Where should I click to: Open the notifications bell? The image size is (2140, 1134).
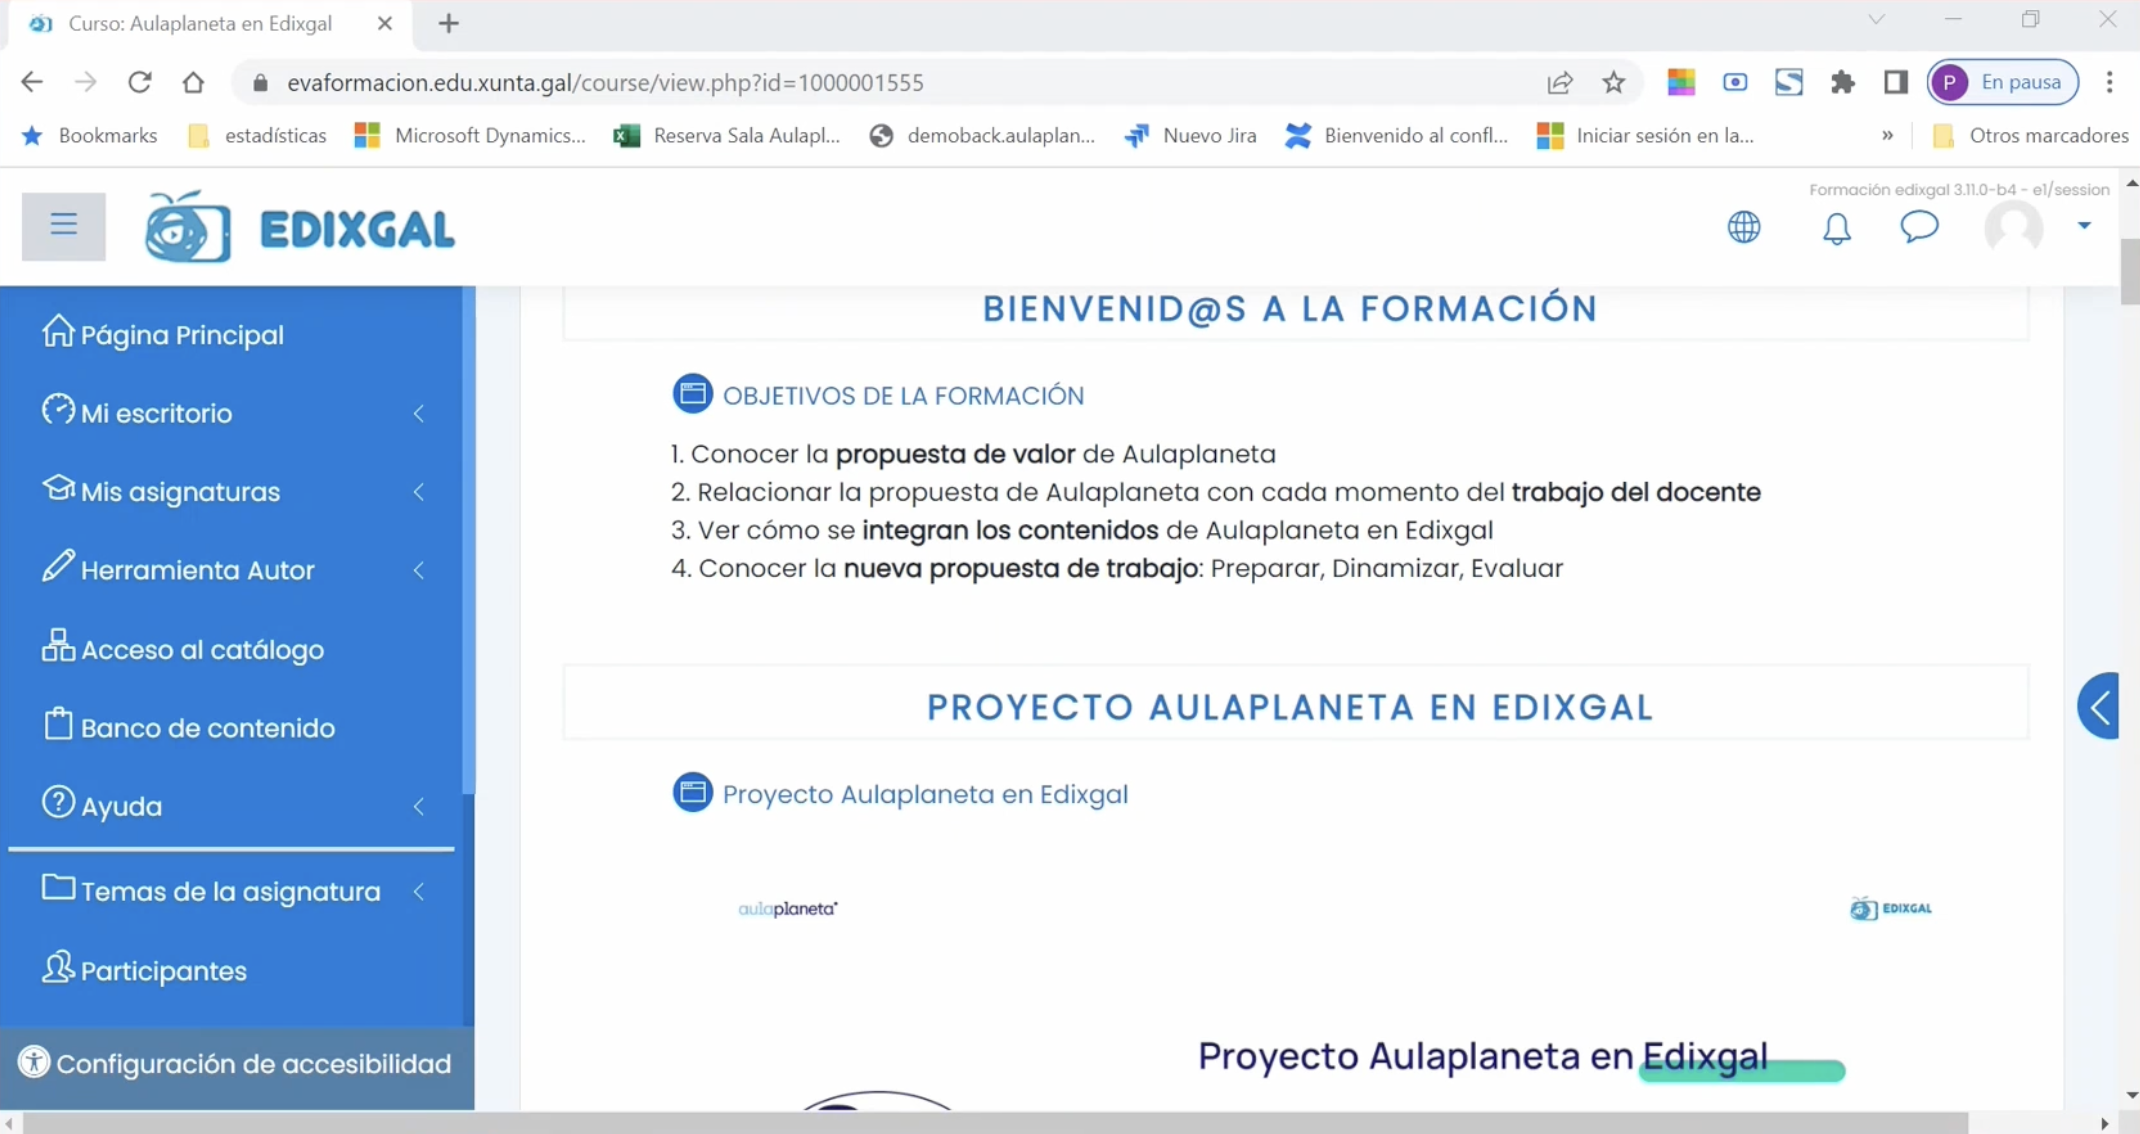point(1836,228)
